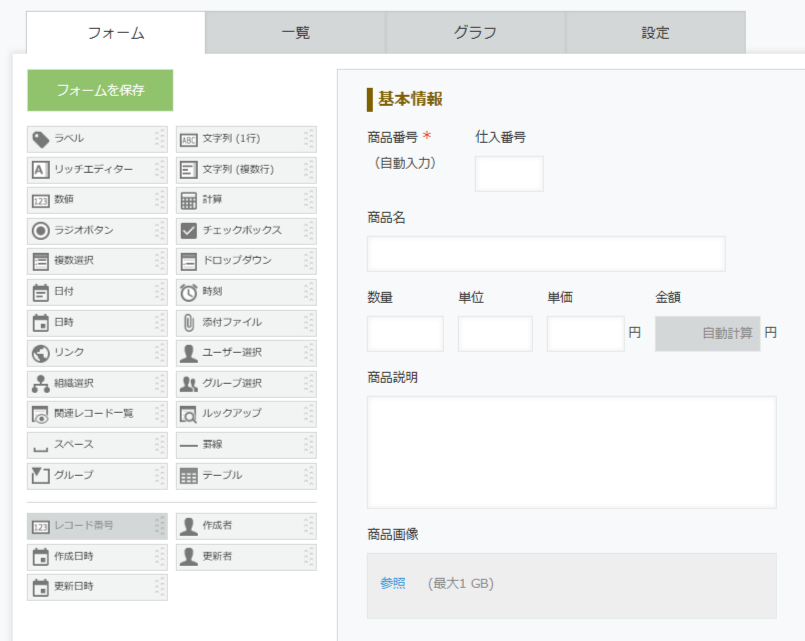Click the 文字列 (複数行) field icon

(188, 170)
